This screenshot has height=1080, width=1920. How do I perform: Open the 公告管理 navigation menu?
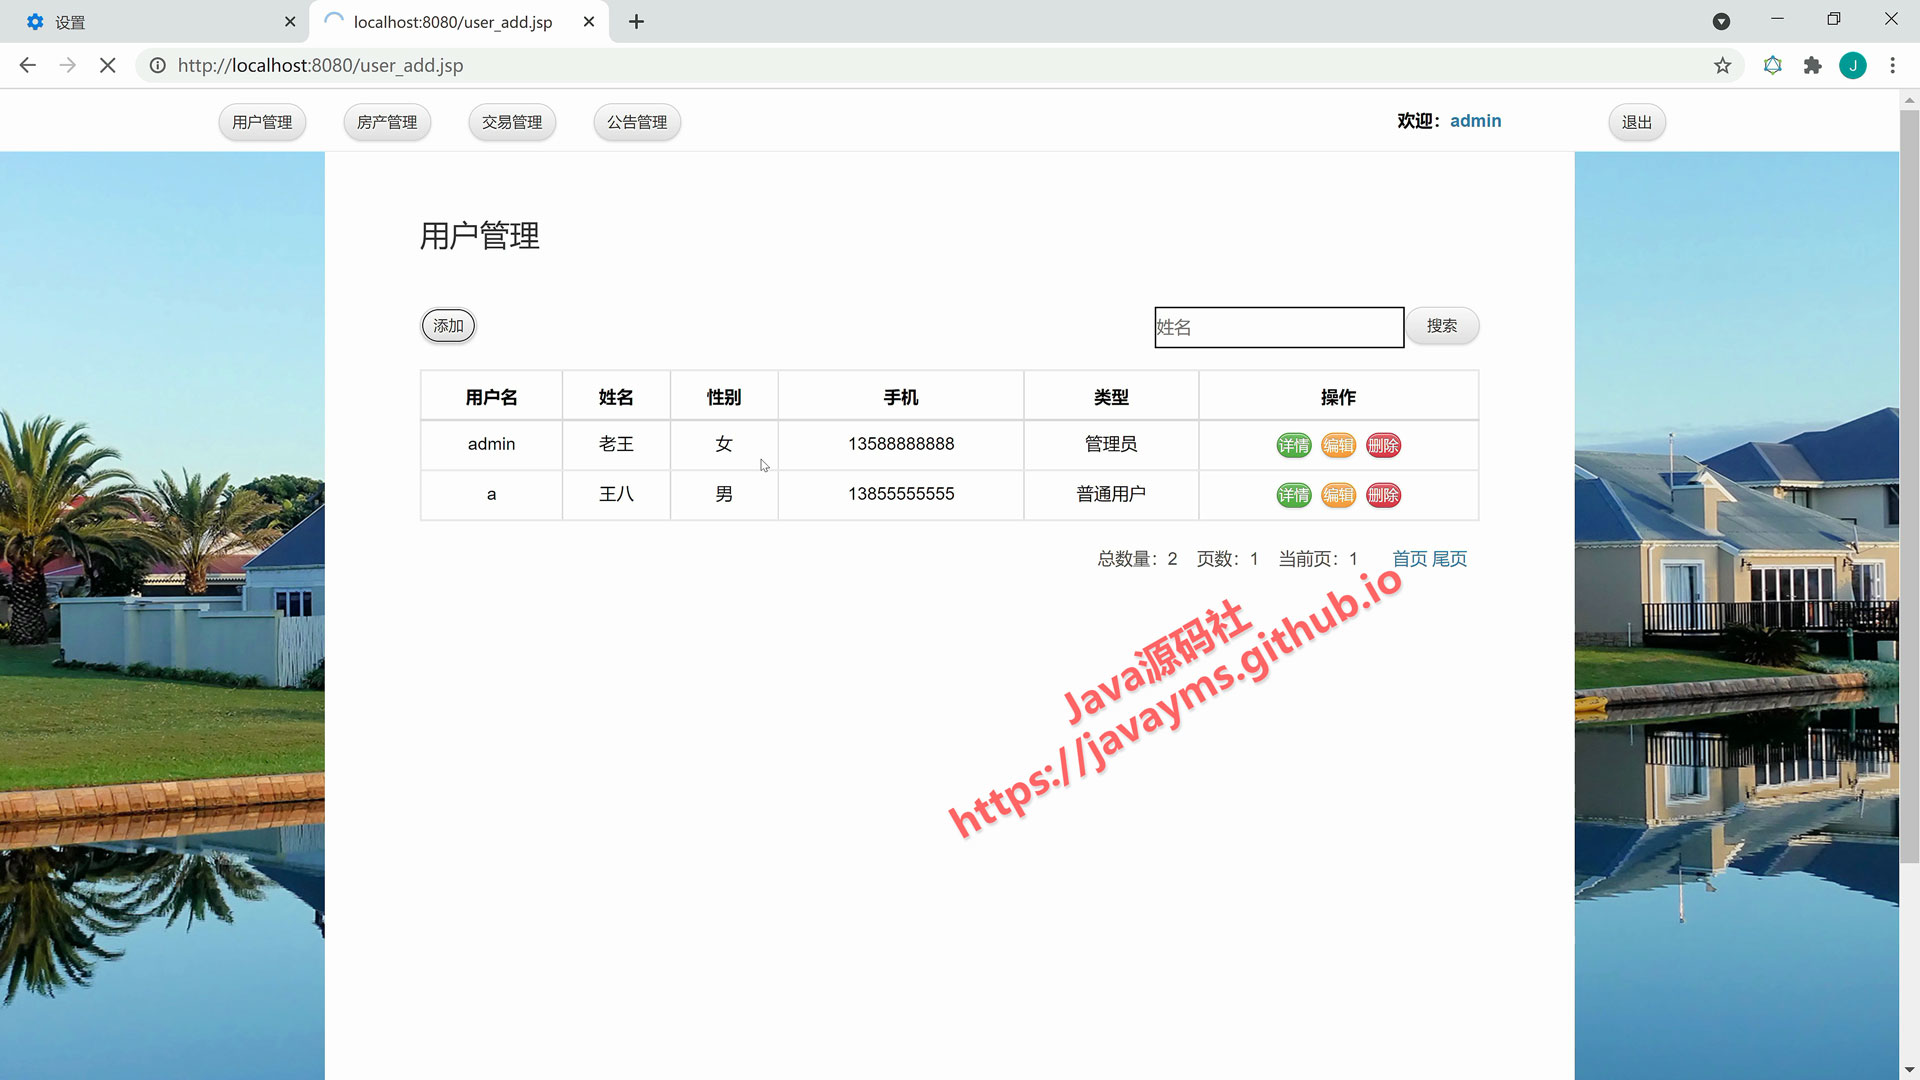point(637,122)
